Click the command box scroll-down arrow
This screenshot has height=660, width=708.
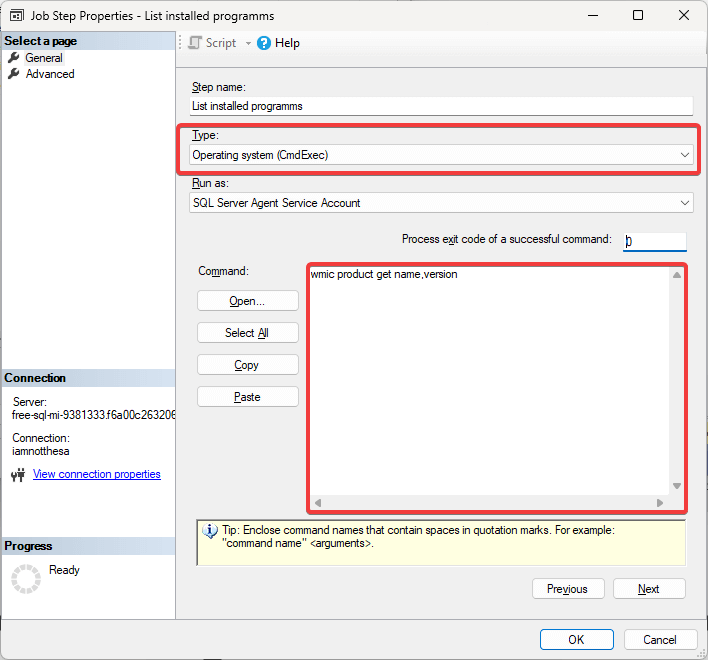pyautogui.click(x=676, y=486)
